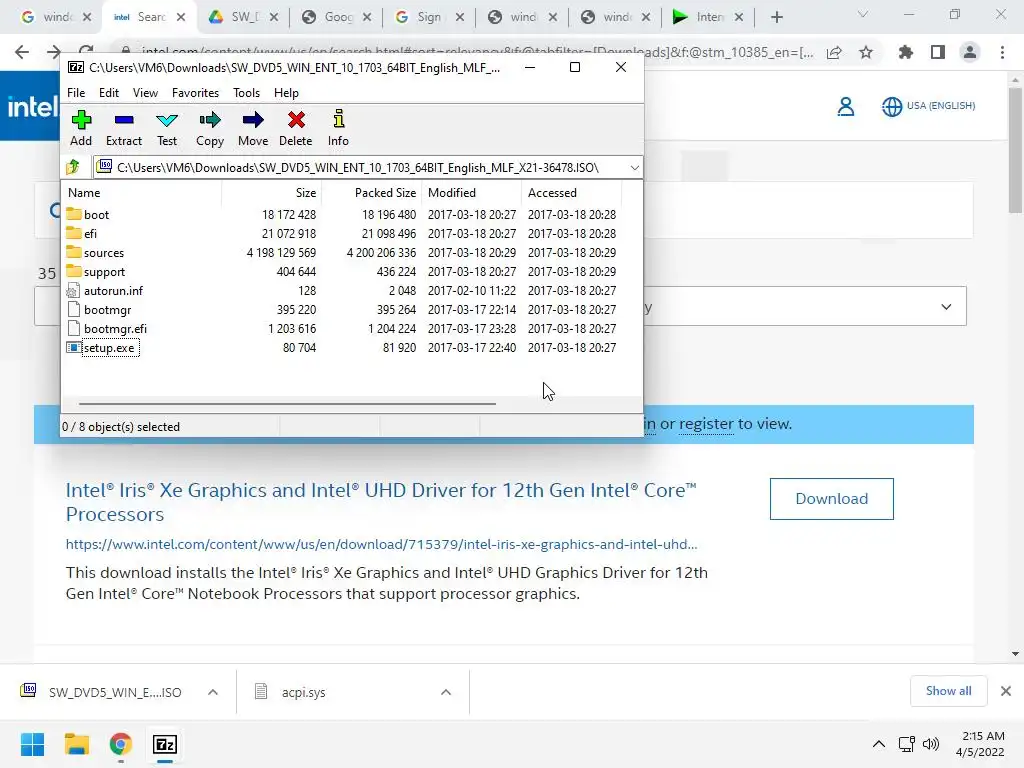Image resolution: width=1024 pixels, height=768 pixels.
Task: Click Show all downloads button
Action: pos(948,691)
